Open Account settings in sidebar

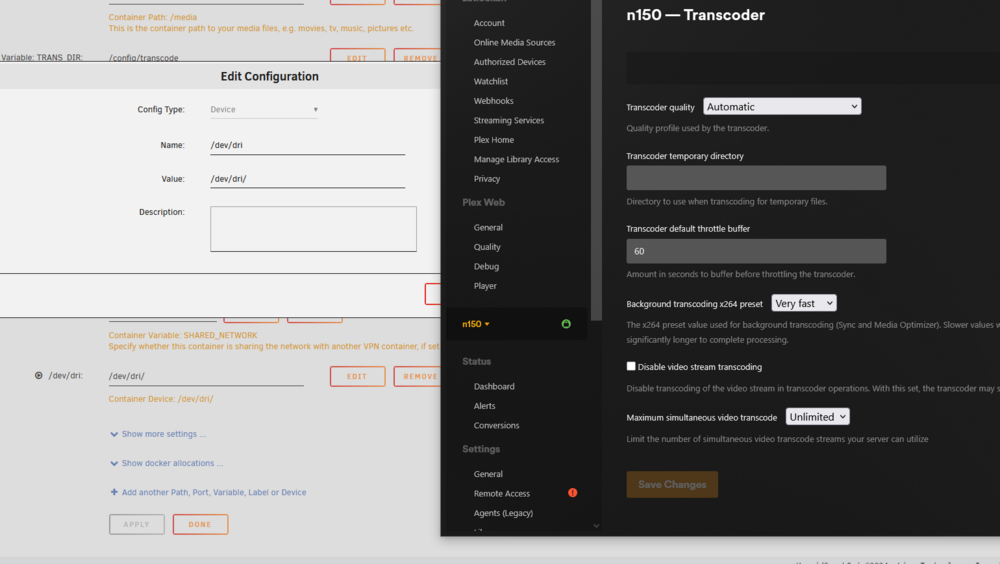click(x=489, y=23)
